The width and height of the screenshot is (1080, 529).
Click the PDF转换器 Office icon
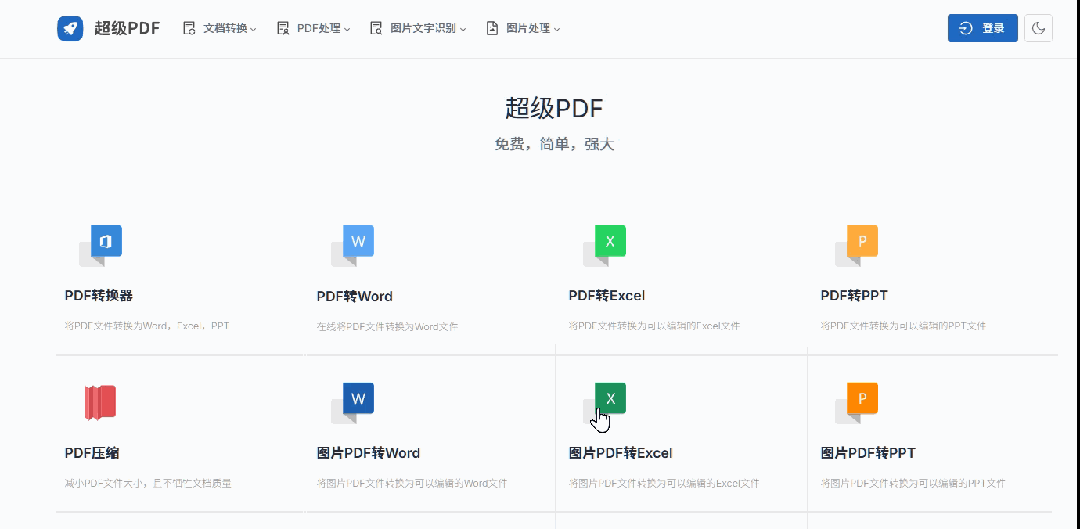pyautogui.click(x=101, y=246)
